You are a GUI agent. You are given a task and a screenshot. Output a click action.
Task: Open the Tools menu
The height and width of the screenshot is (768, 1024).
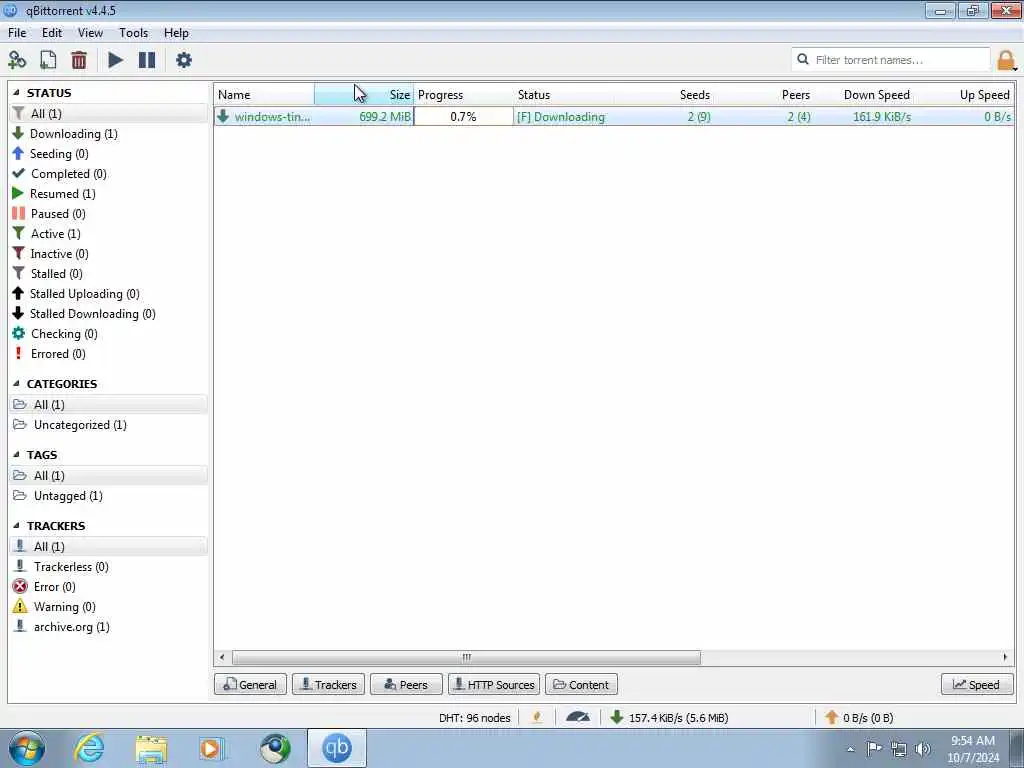click(133, 33)
